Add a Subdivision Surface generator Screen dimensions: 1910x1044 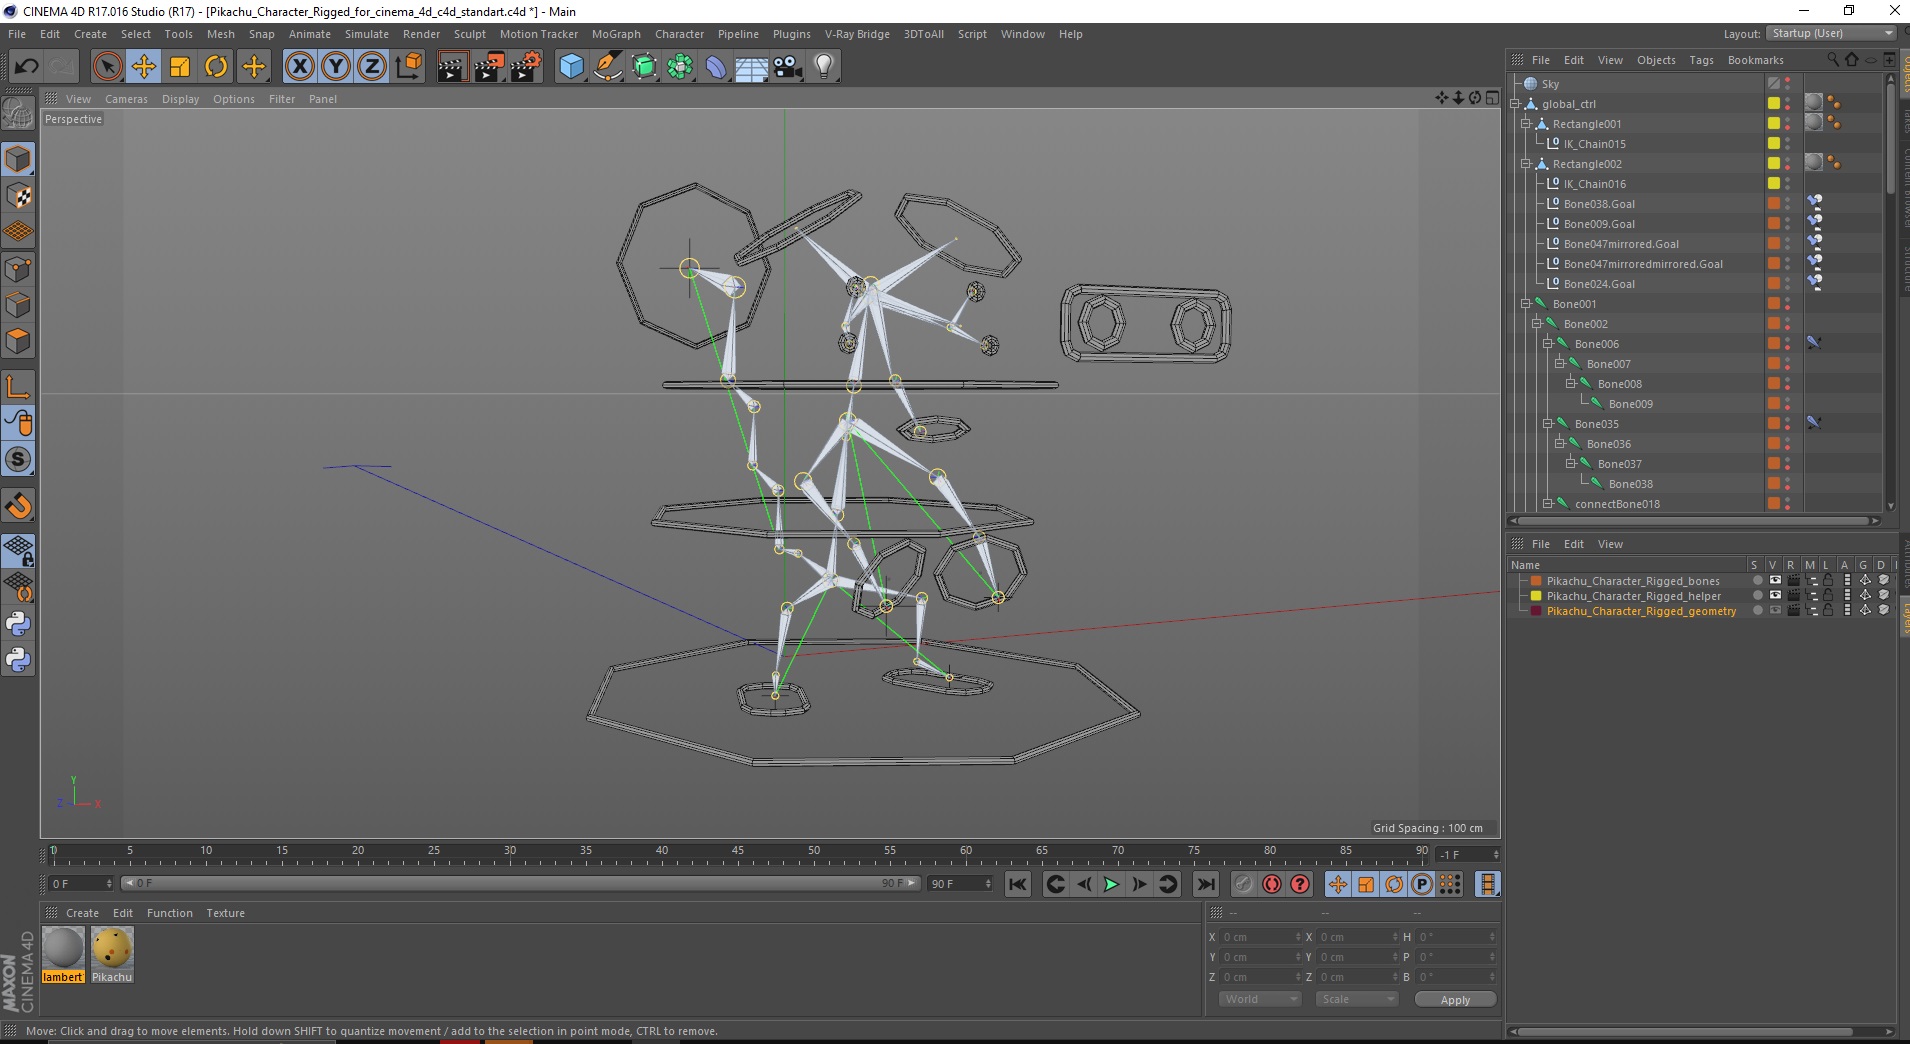(x=644, y=67)
